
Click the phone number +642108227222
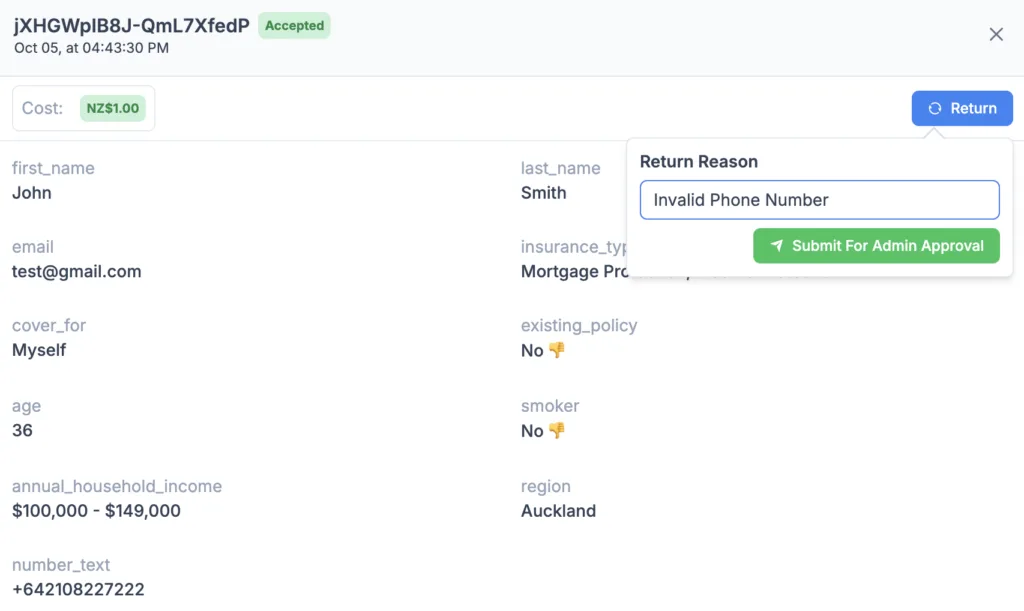point(78,589)
